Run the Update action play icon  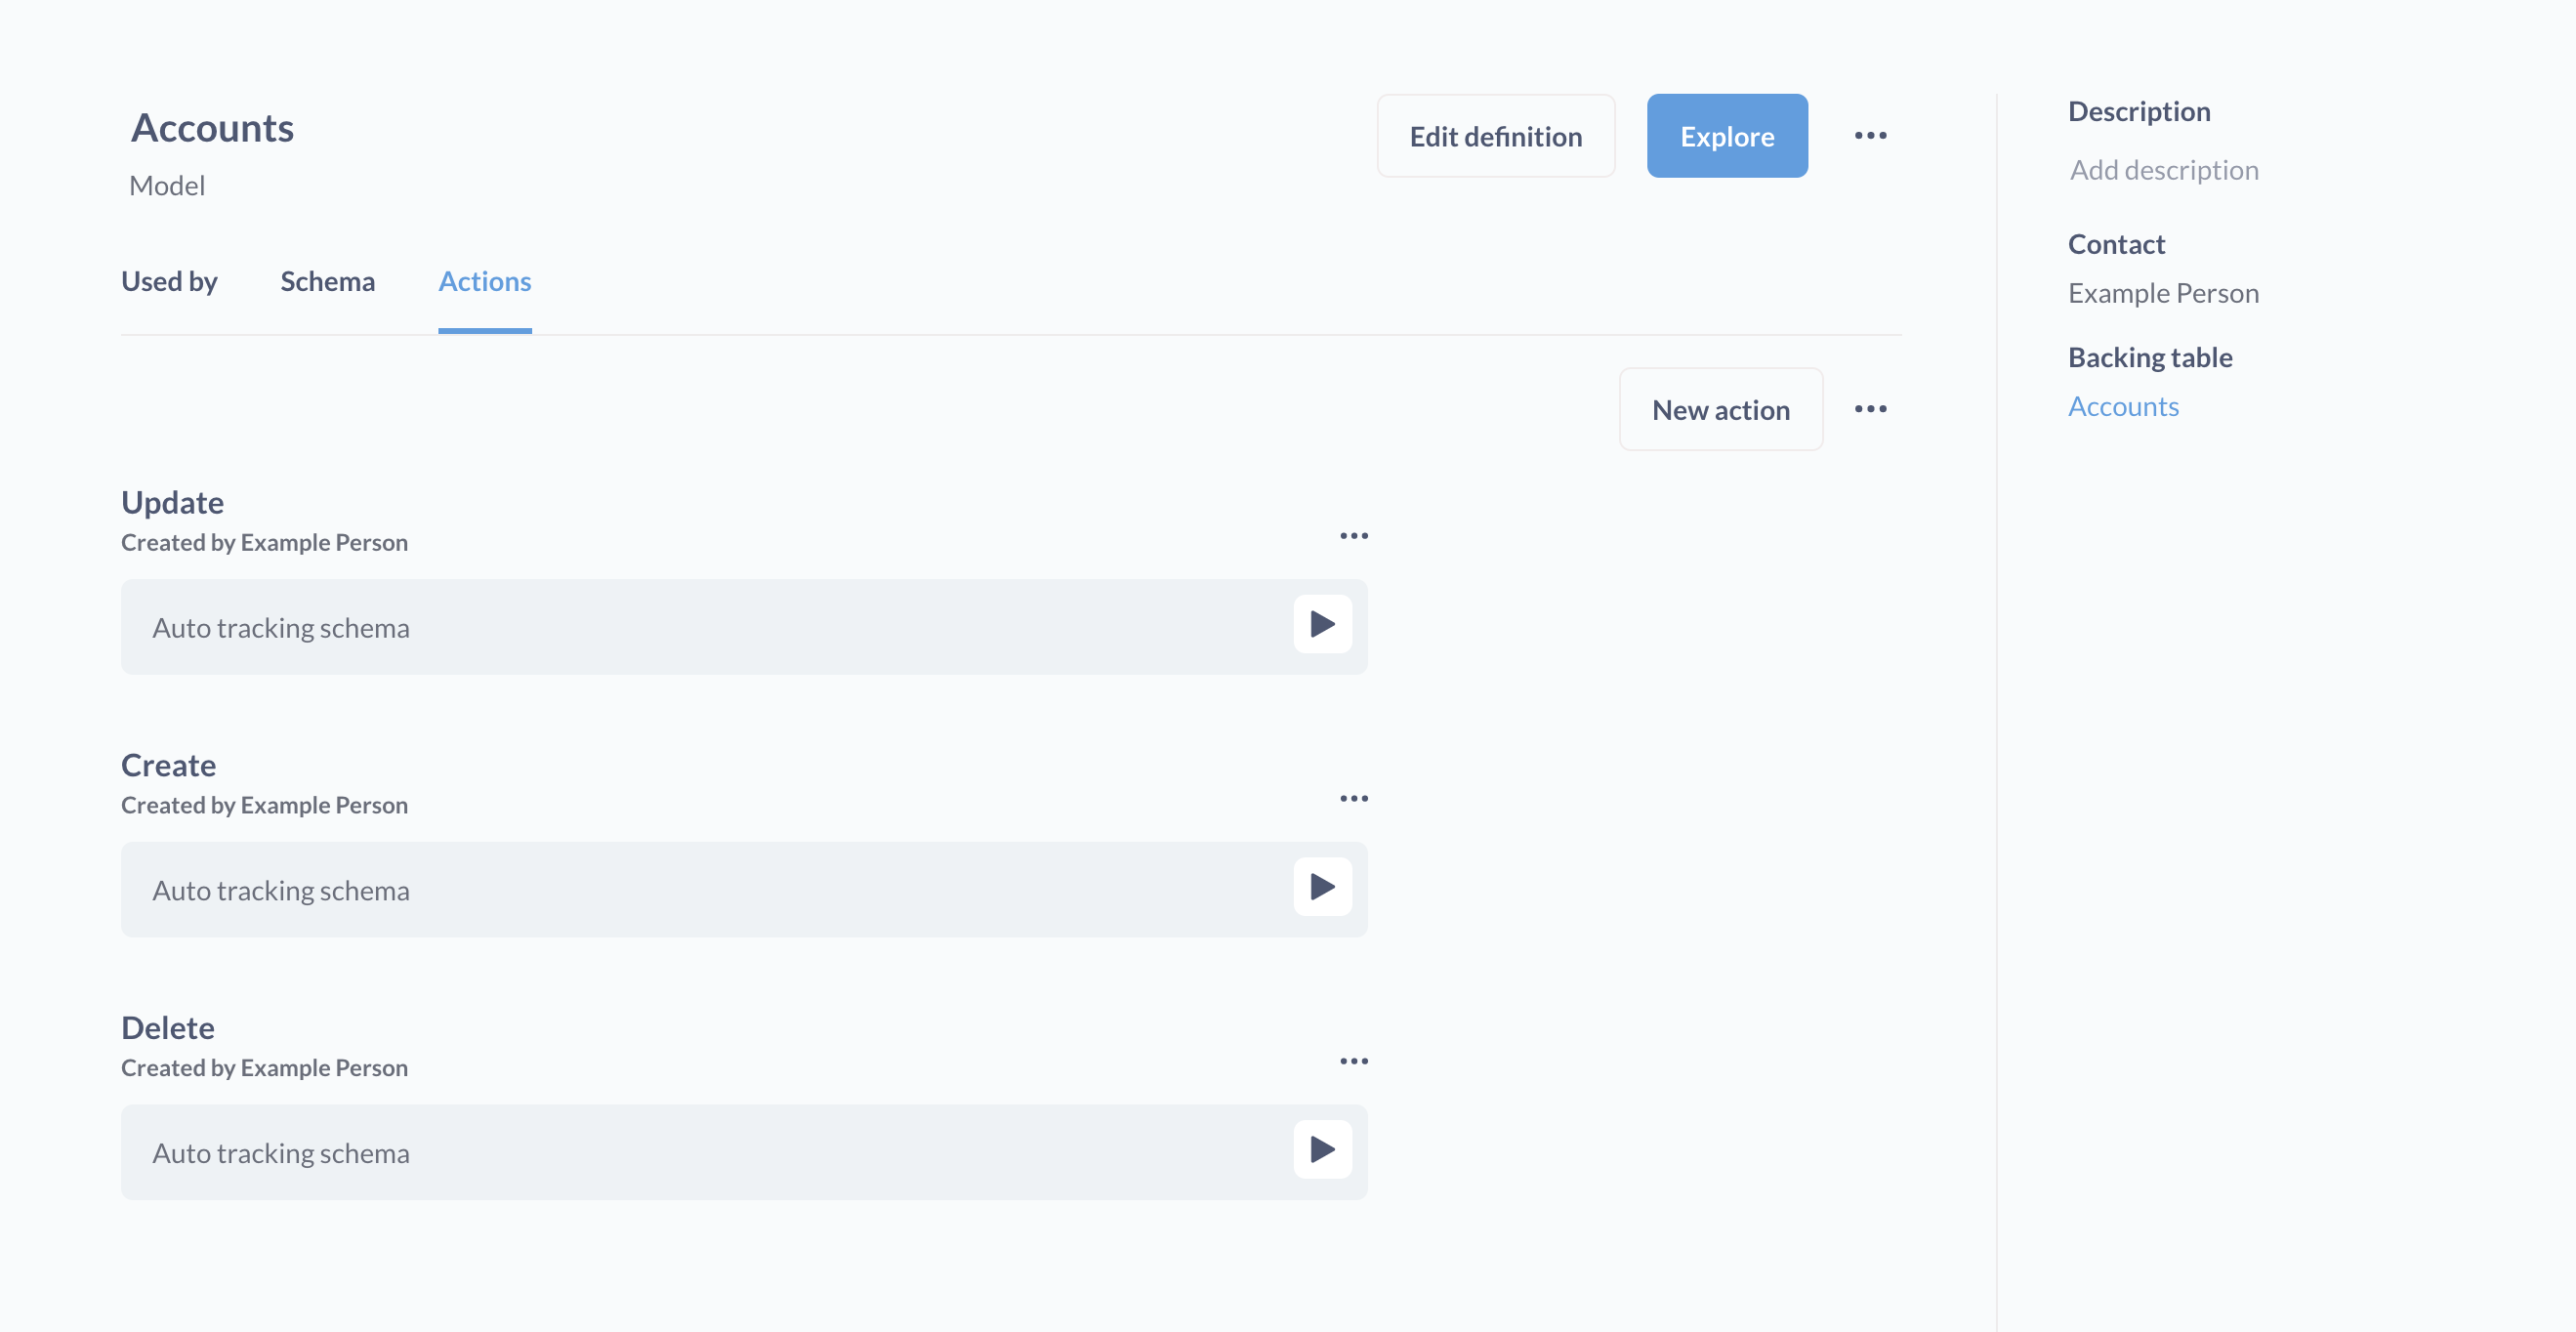tap(1322, 625)
